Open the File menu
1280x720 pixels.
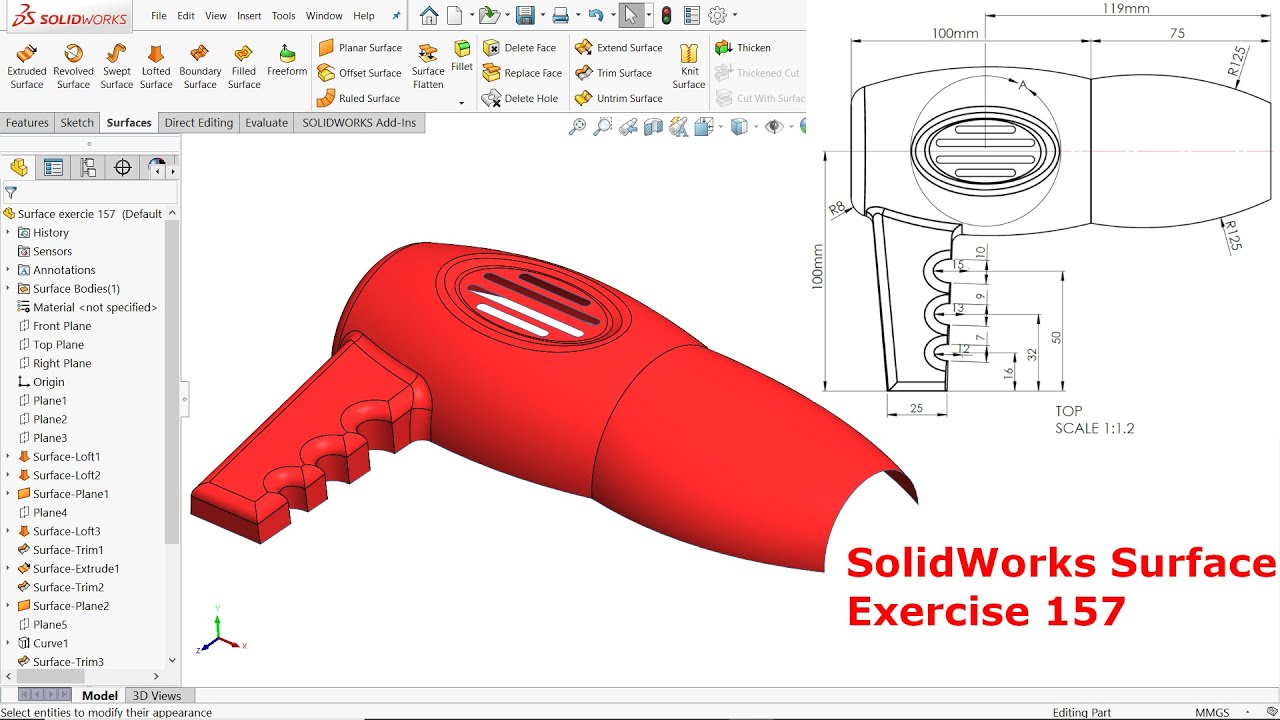point(159,16)
